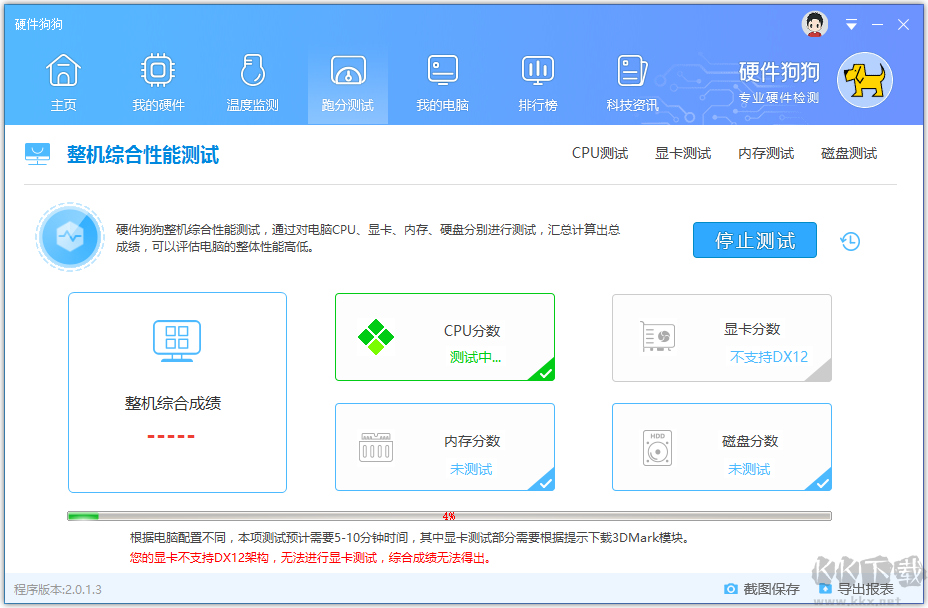This screenshot has width=928, height=608.
Task: Open the 我的电脑 computer icon
Action: coord(442,70)
